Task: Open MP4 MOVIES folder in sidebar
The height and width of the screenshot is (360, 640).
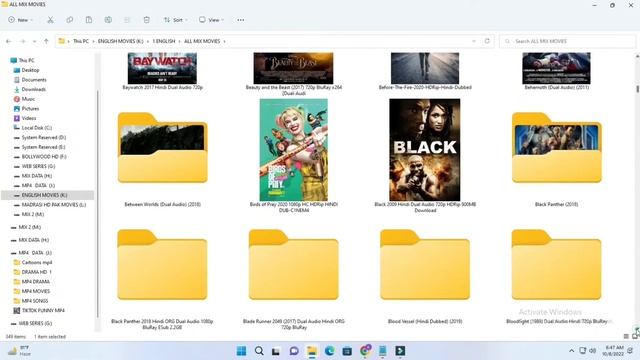Action: (x=36, y=291)
